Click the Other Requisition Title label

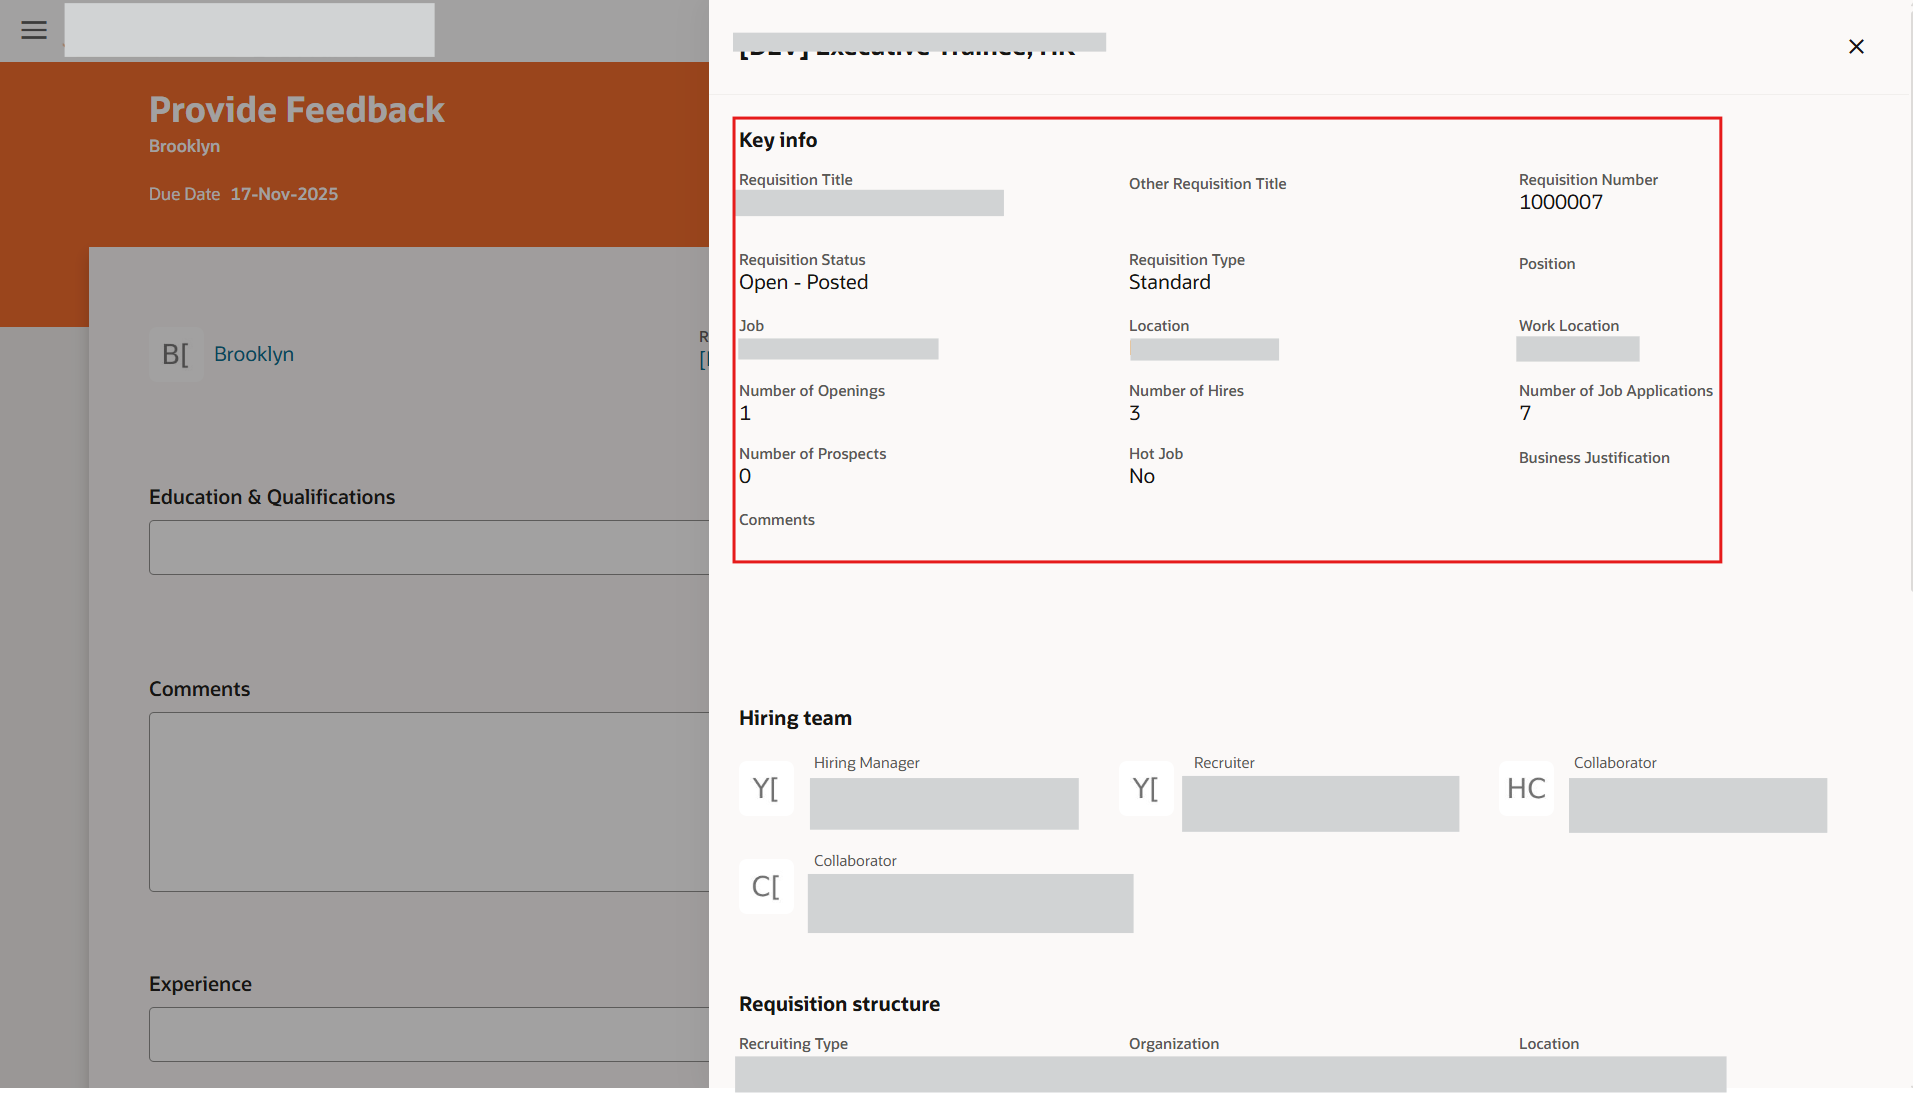tap(1207, 184)
